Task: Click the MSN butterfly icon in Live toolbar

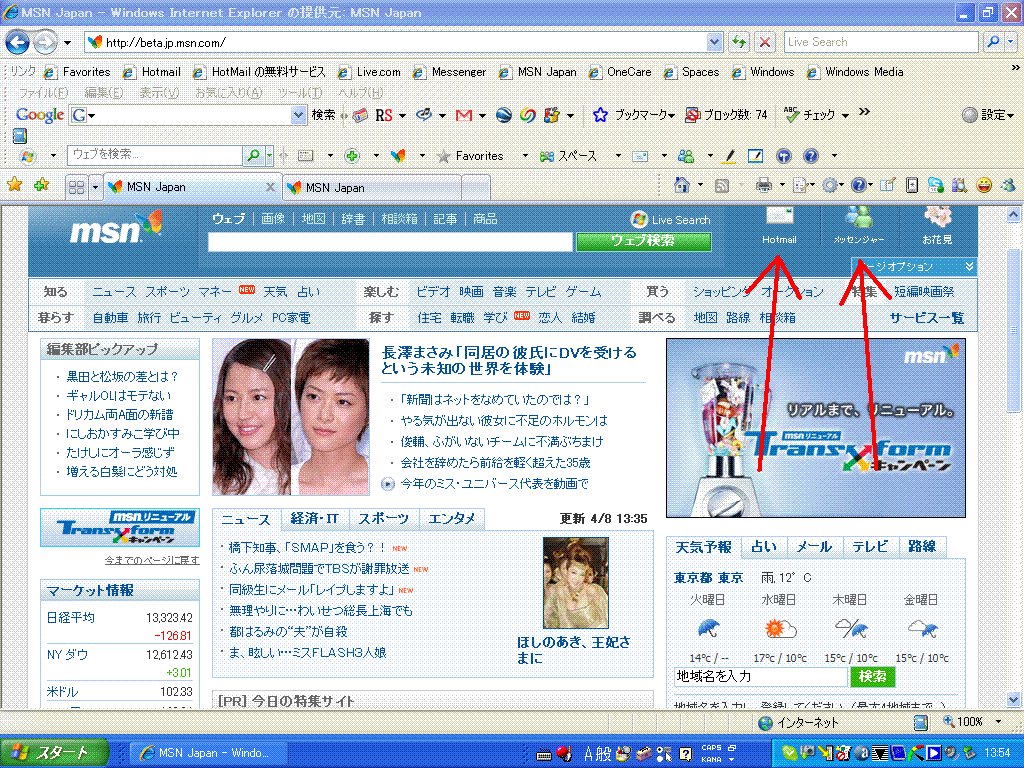Action: click(x=398, y=155)
